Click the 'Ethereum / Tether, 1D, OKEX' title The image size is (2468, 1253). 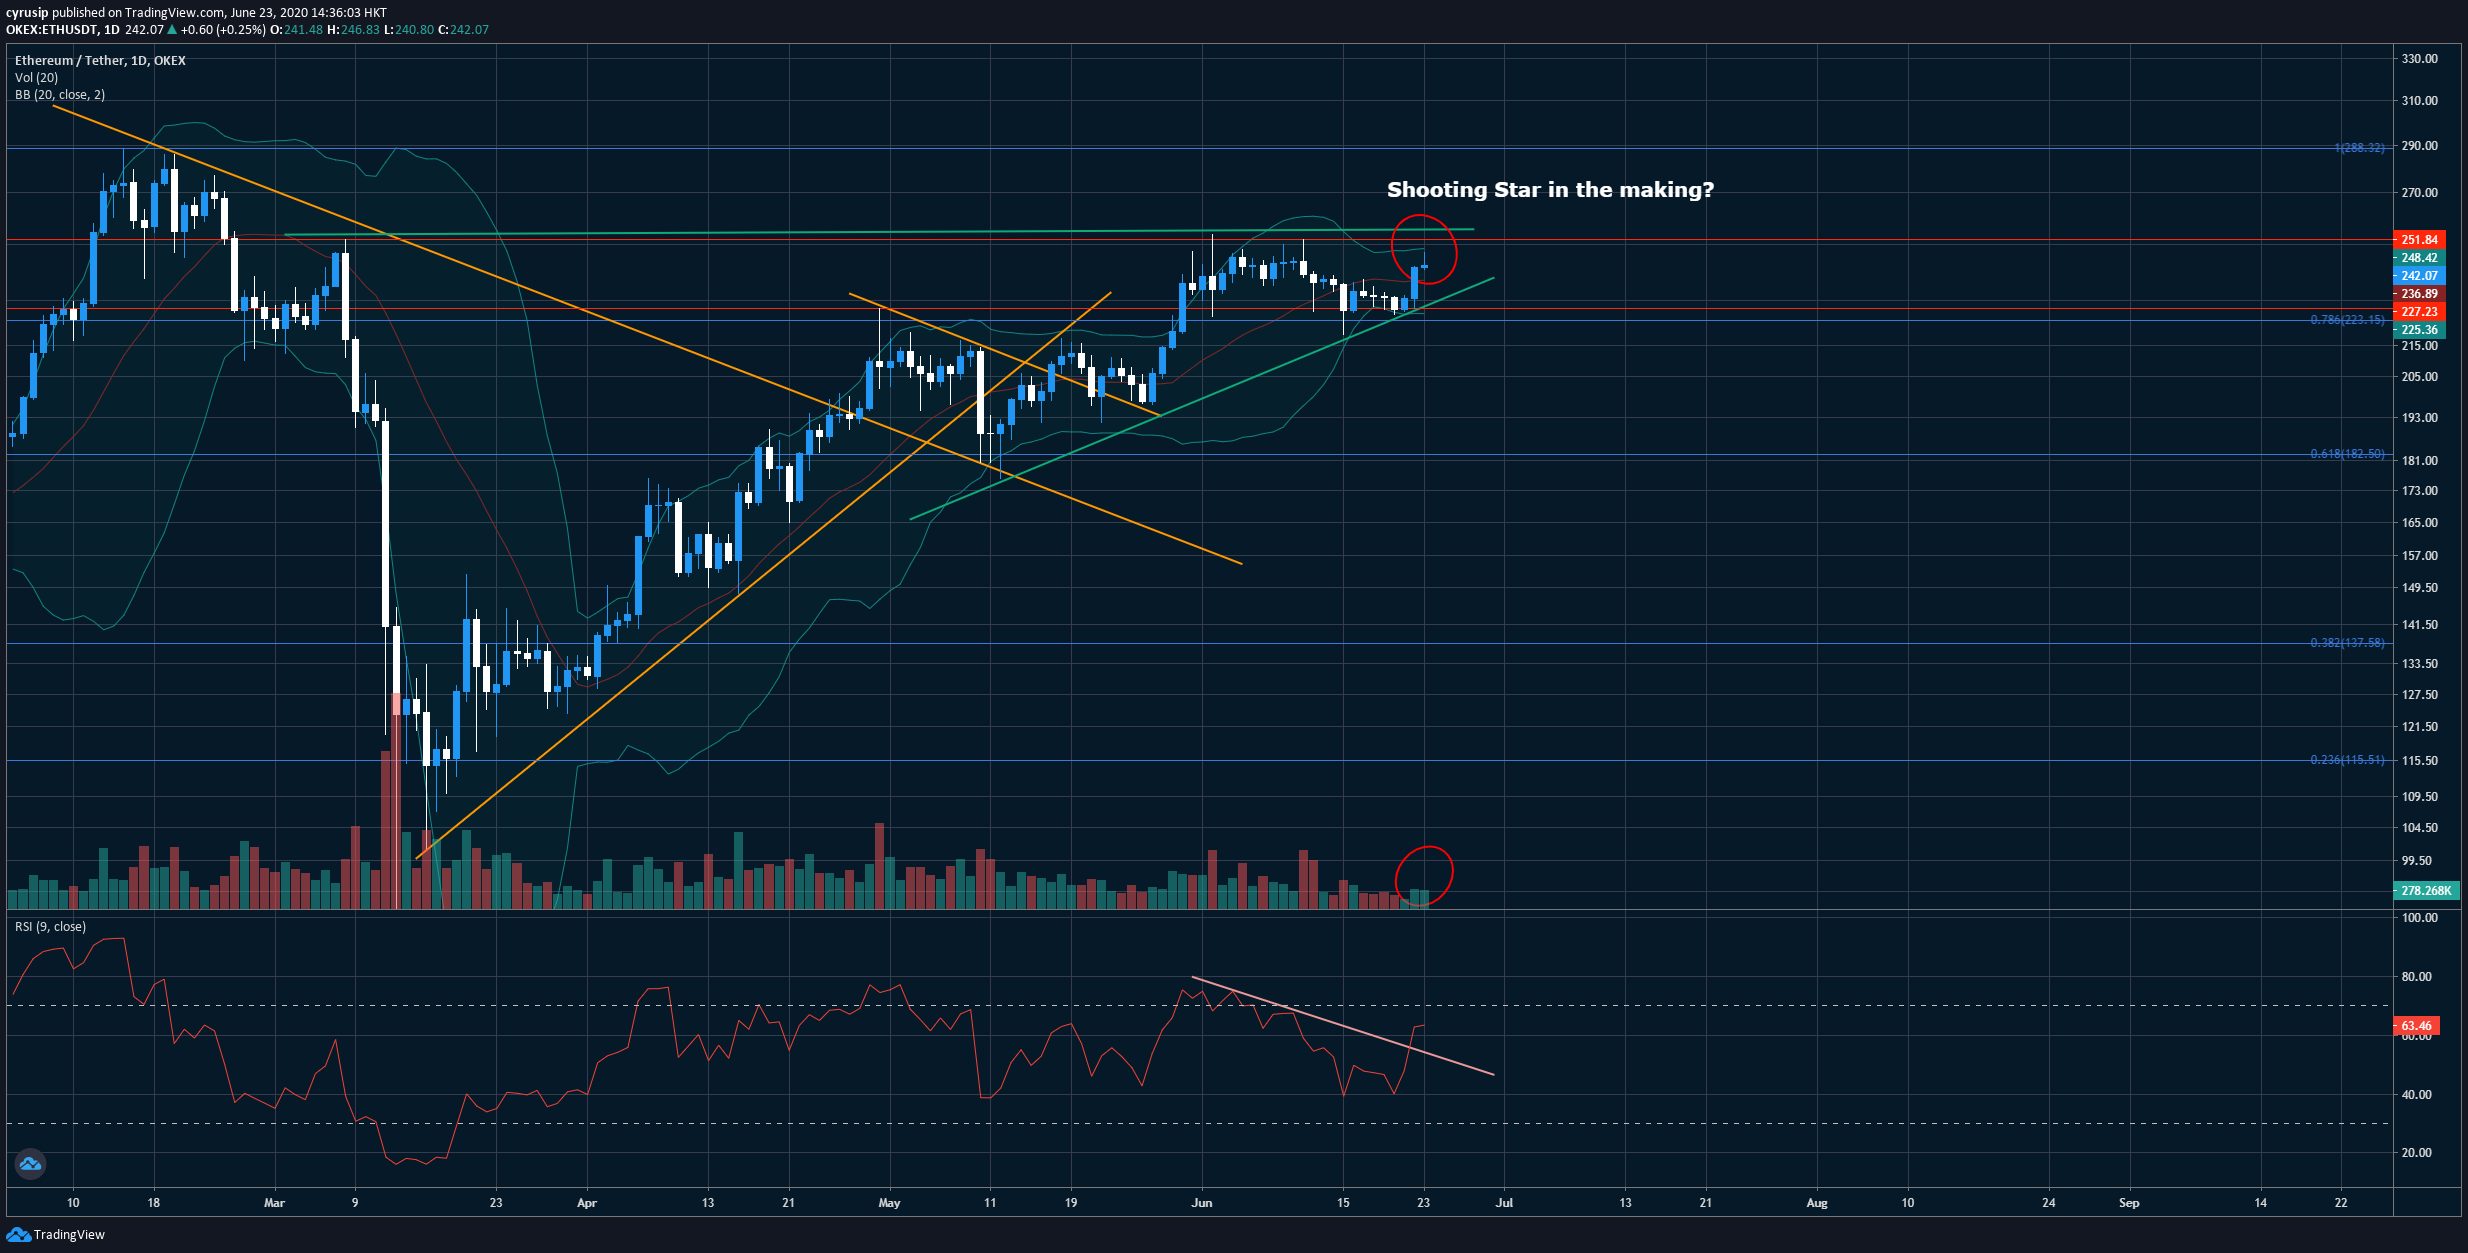click(100, 60)
